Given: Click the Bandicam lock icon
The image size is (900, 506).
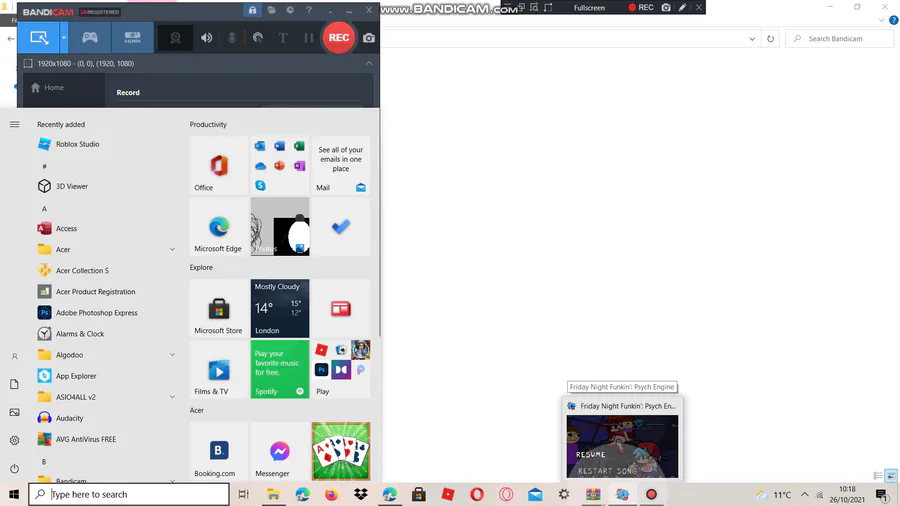Looking at the screenshot, I should (x=252, y=10).
